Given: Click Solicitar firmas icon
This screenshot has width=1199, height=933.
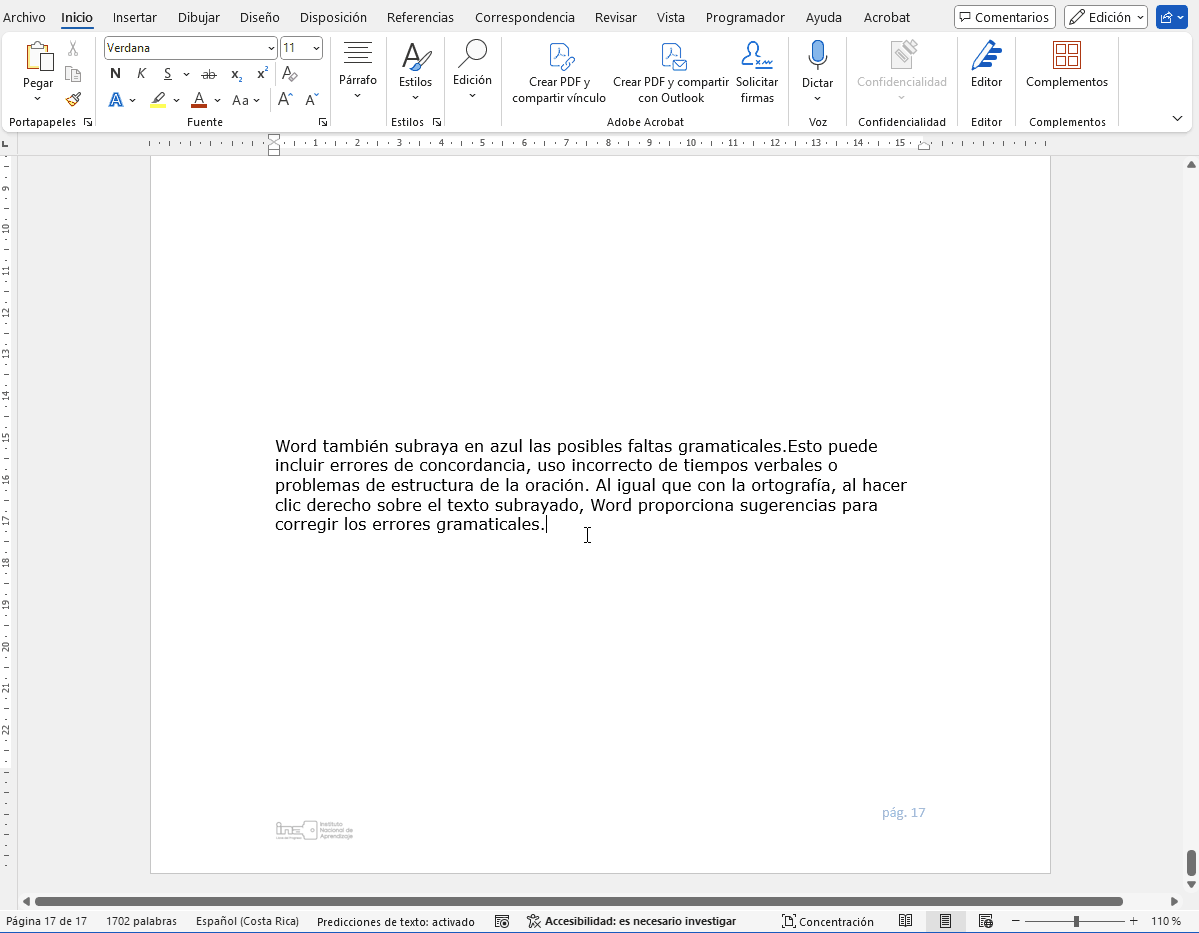Looking at the screenshot, I should pyautogui.click(x=757, y=73).
